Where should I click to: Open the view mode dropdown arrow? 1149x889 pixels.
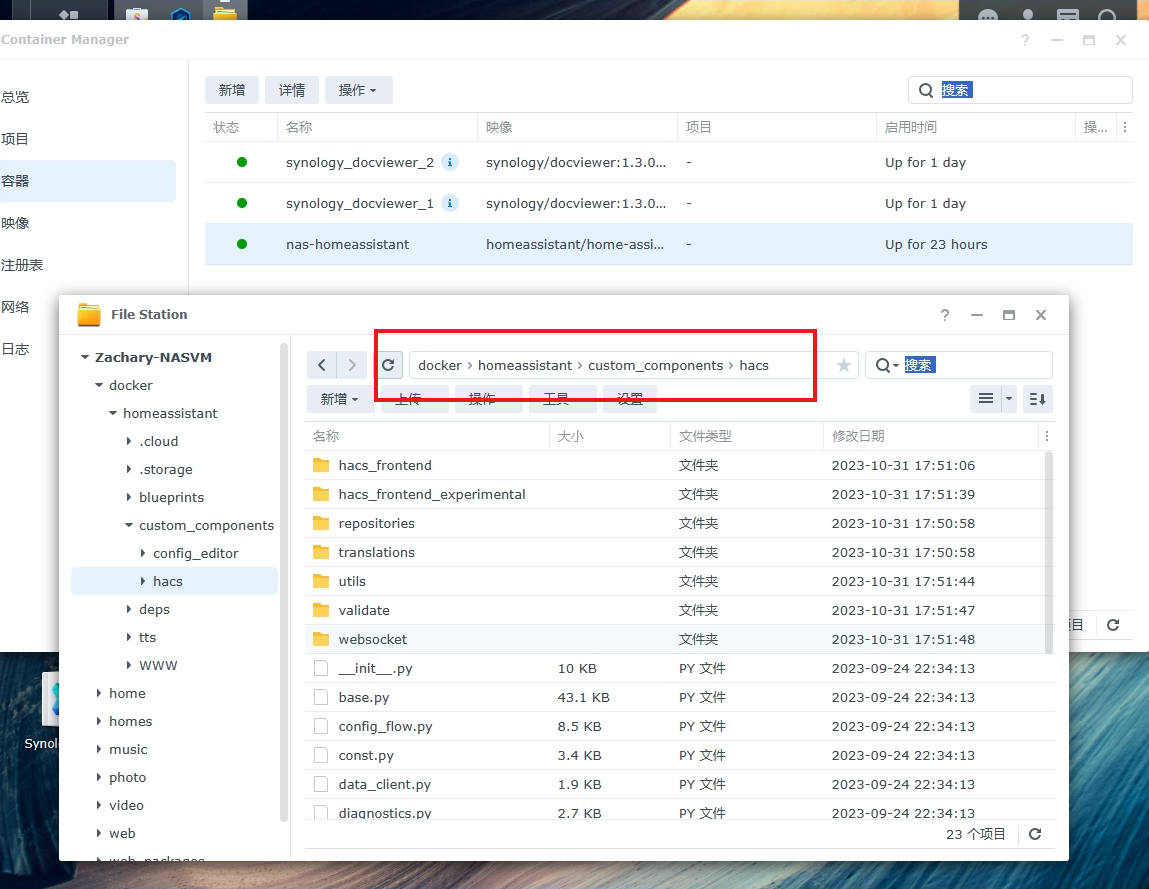pos(1009,399)
